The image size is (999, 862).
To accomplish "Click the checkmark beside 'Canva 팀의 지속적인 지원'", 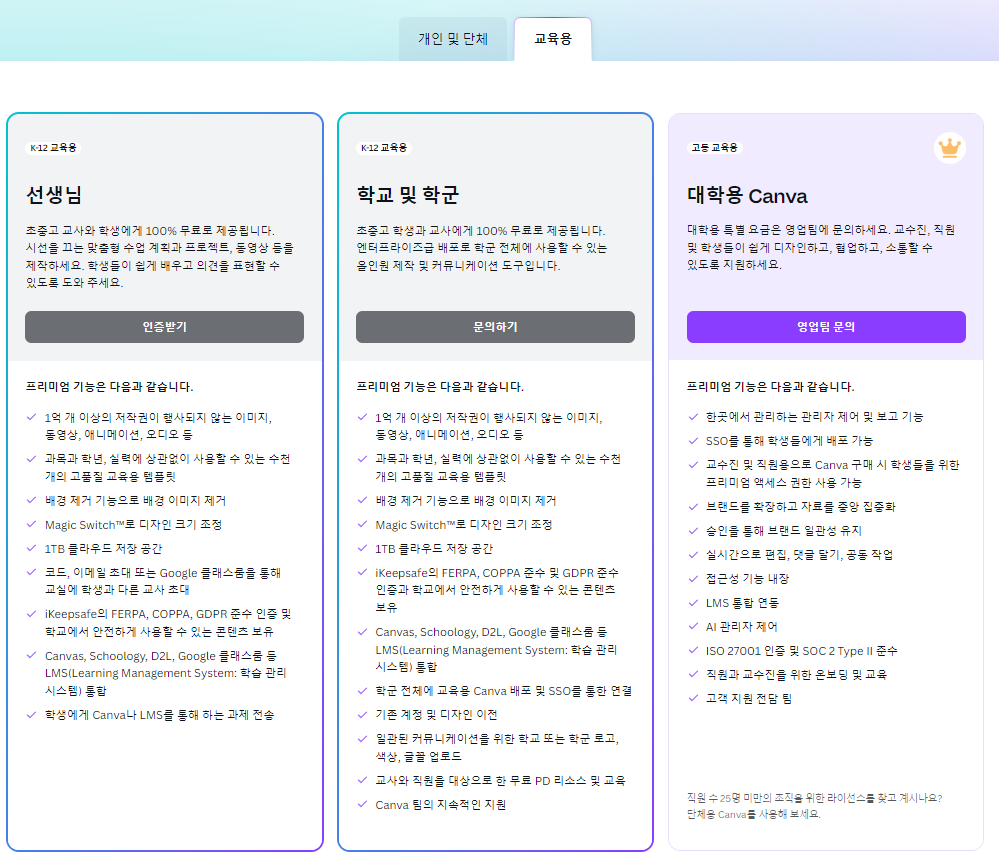I will 363,804.
